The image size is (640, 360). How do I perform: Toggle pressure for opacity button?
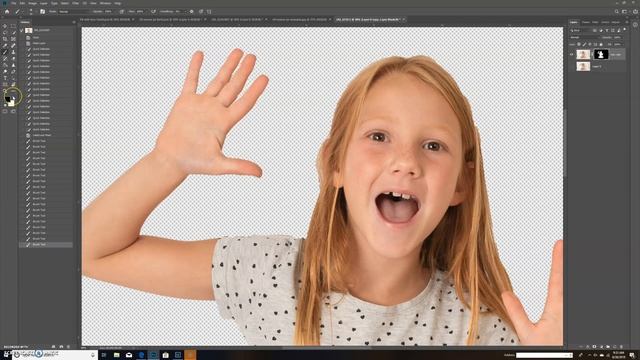tap(122, 11)
